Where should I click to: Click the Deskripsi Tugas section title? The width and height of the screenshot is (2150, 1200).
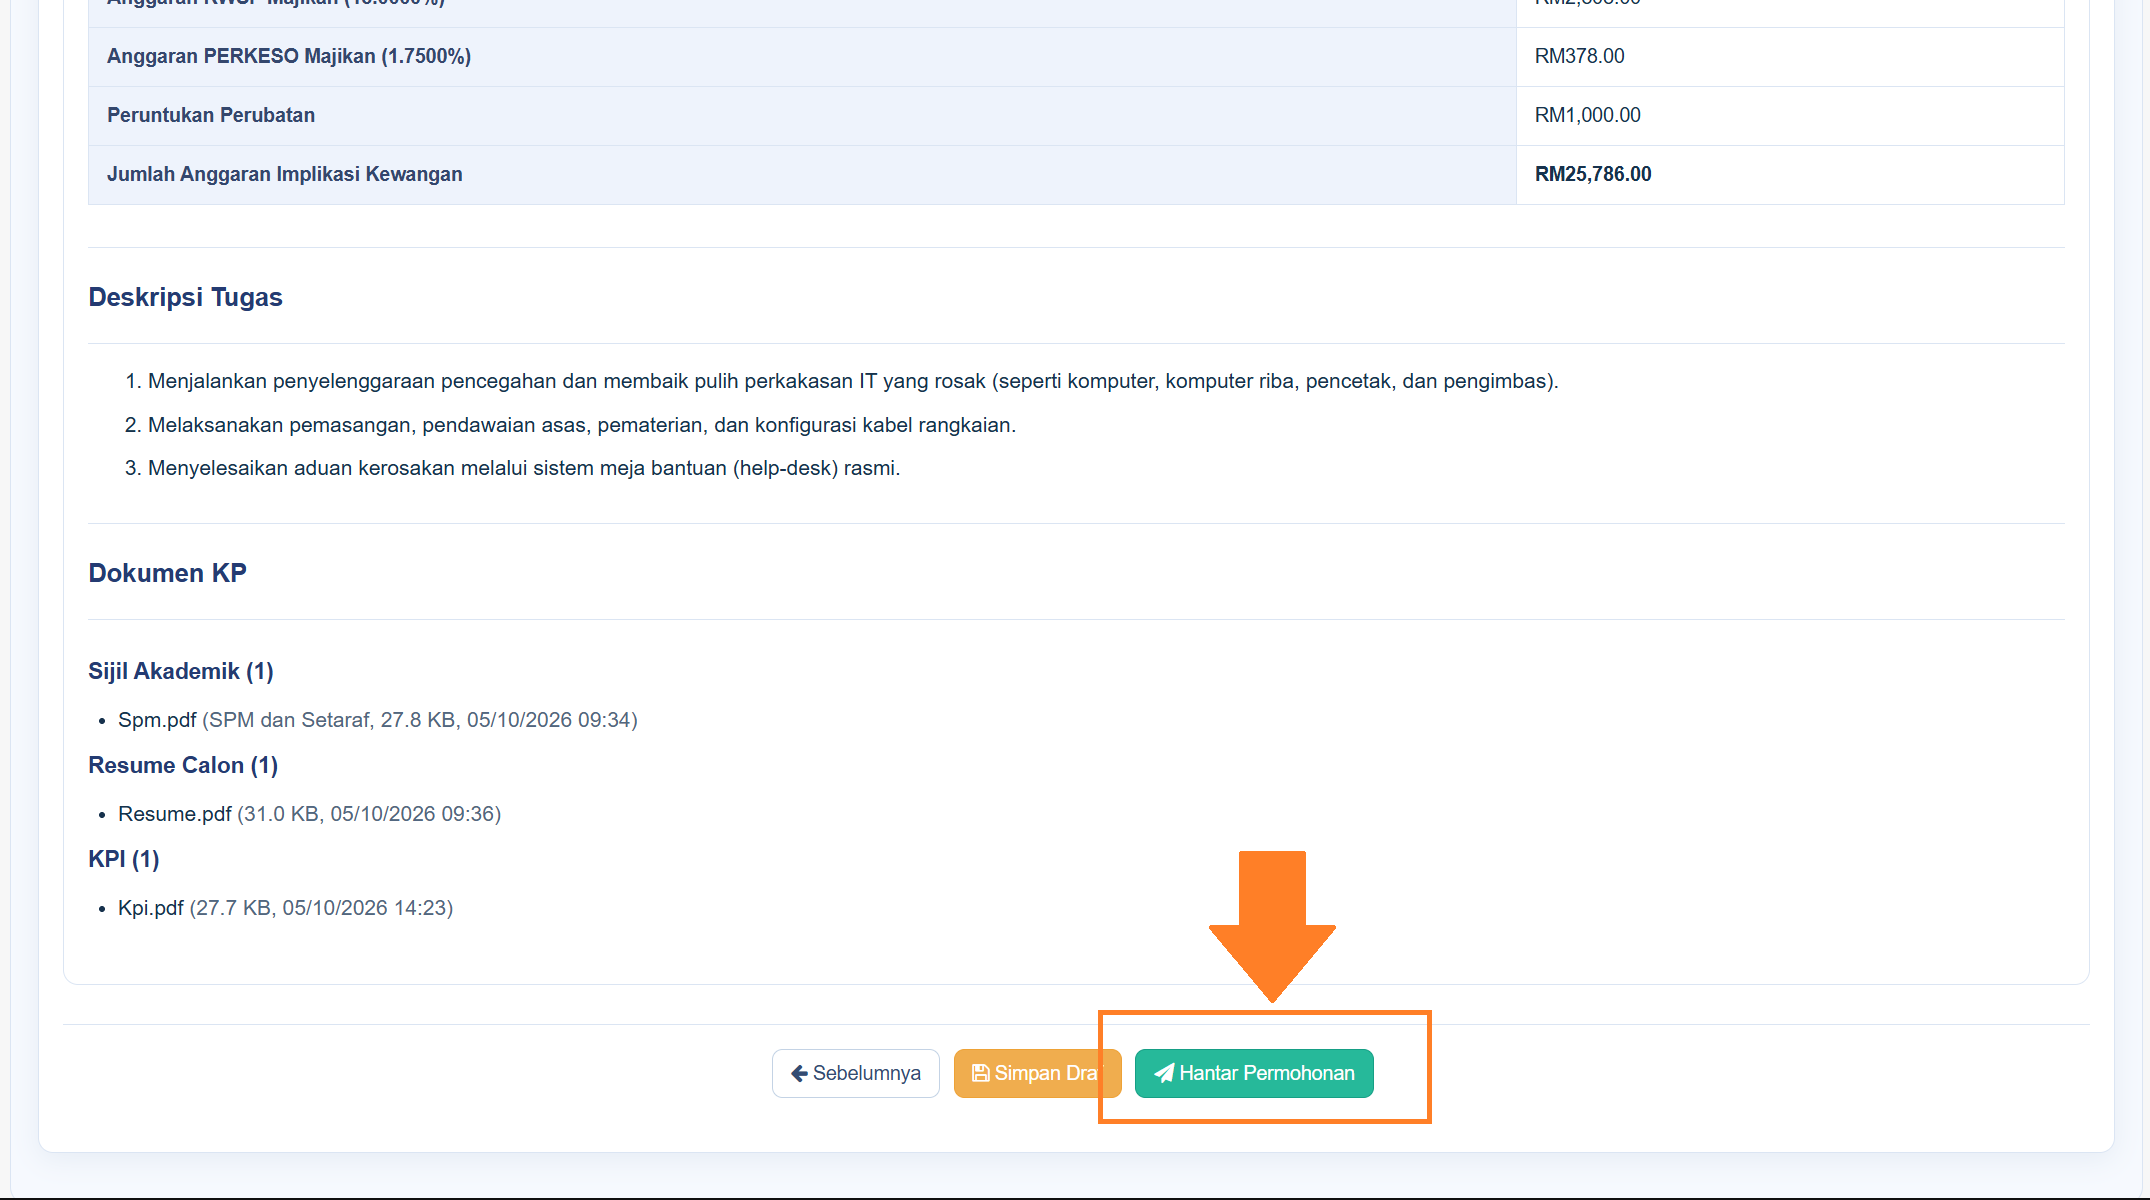[185, 297]
